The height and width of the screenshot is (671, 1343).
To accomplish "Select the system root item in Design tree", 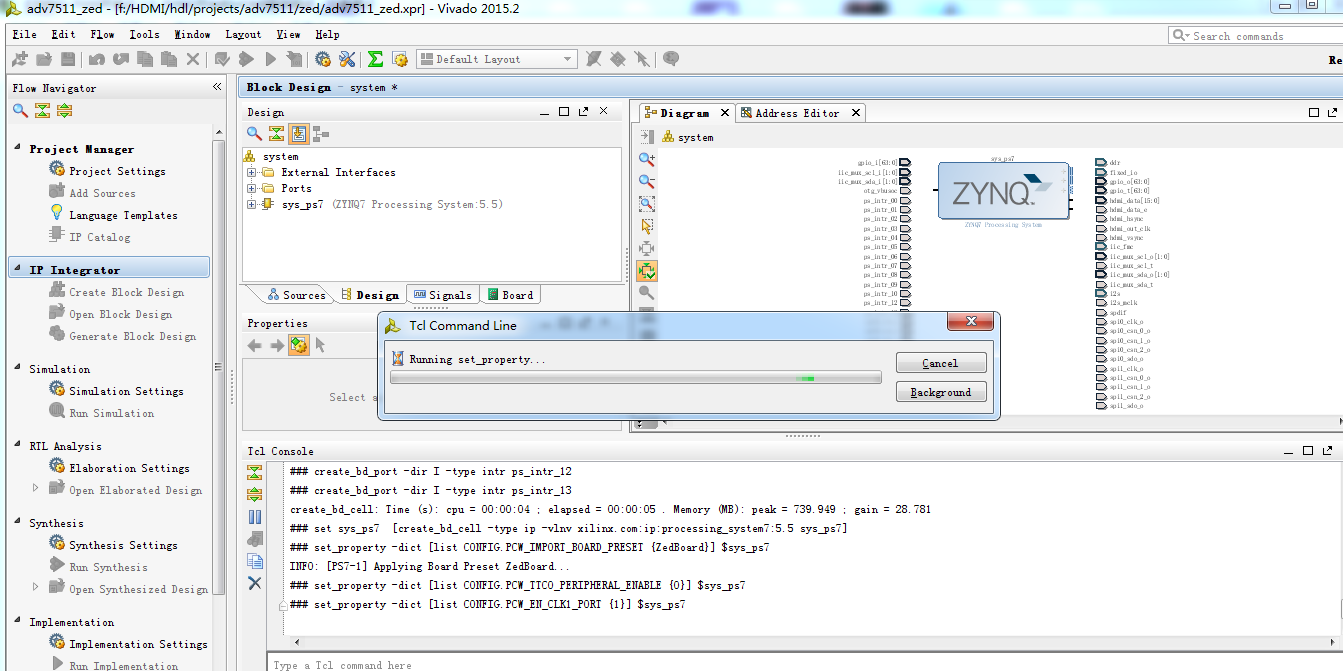I will [280, 156].
